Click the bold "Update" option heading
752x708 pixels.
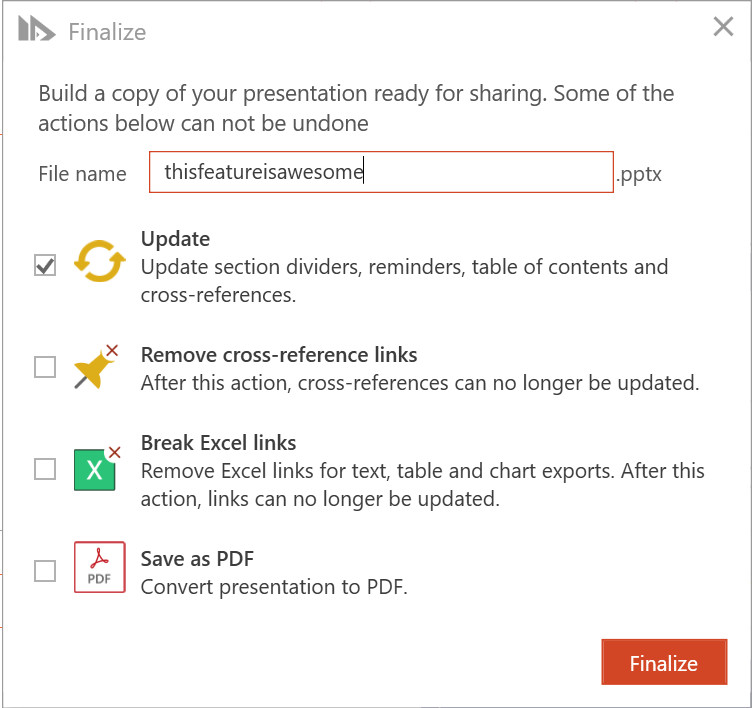coord(175,240)
